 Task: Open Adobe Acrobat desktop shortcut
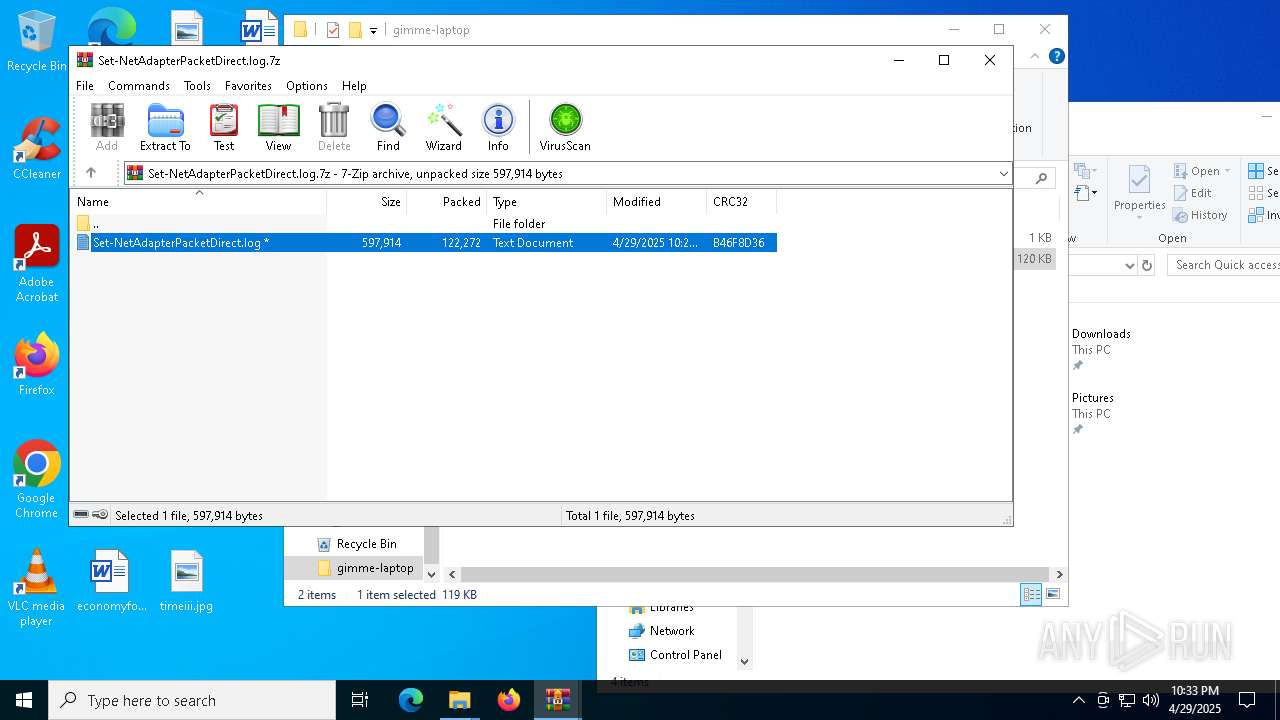(x=37, y=263)
